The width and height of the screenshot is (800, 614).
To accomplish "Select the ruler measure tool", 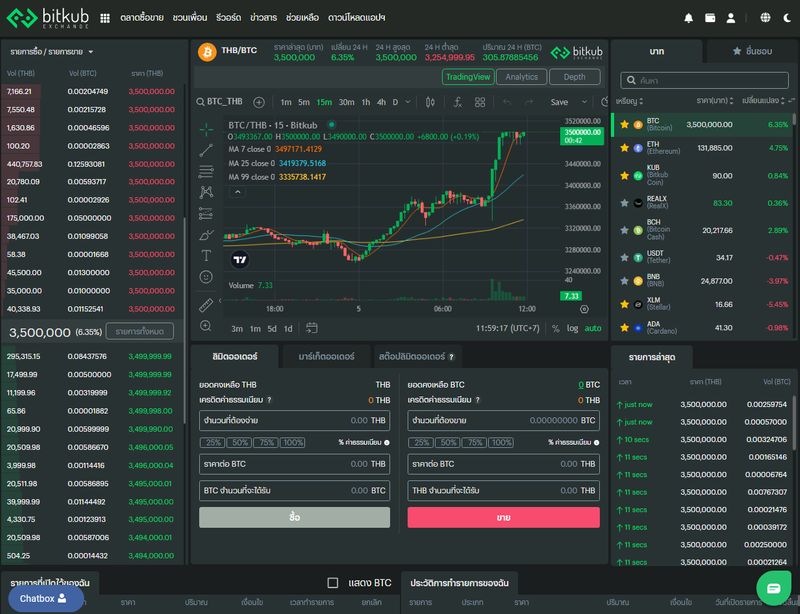I will coord(206,304).
